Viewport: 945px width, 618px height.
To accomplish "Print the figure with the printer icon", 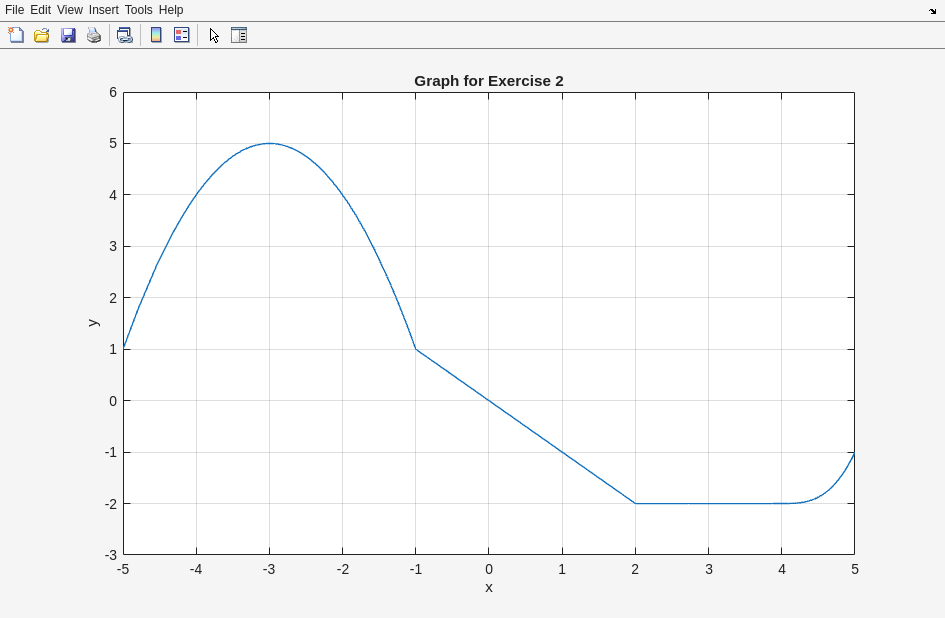I will (x=94, y=35).
